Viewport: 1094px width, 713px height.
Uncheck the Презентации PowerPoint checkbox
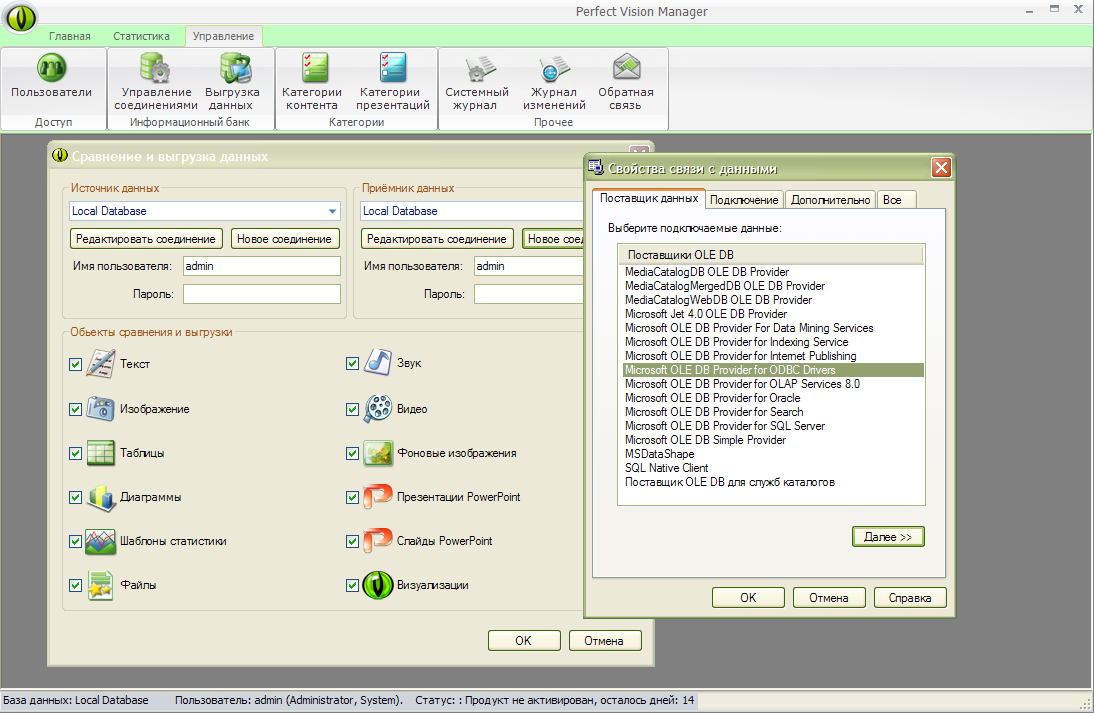click(352, 497)
